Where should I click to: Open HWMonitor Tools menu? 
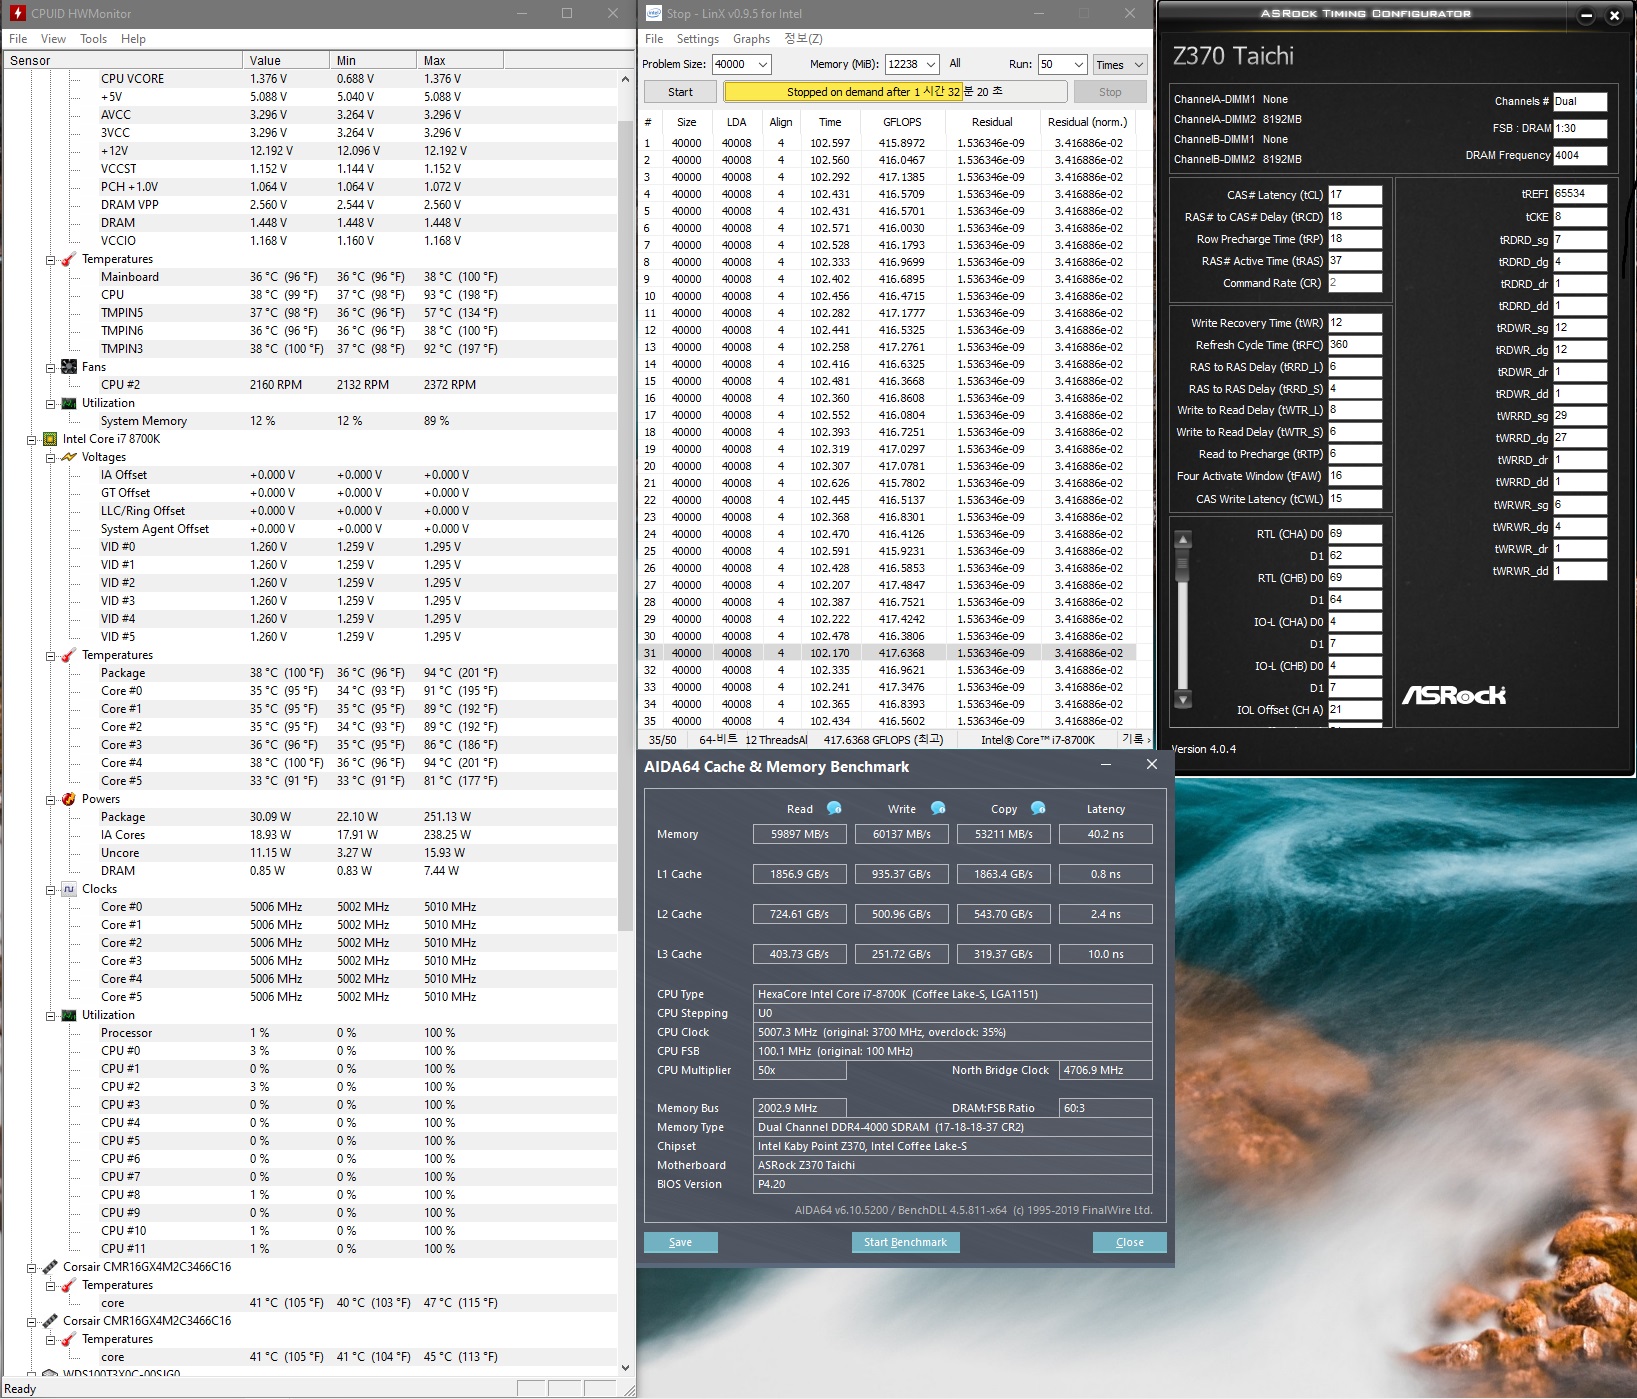(x=93, y=39)
